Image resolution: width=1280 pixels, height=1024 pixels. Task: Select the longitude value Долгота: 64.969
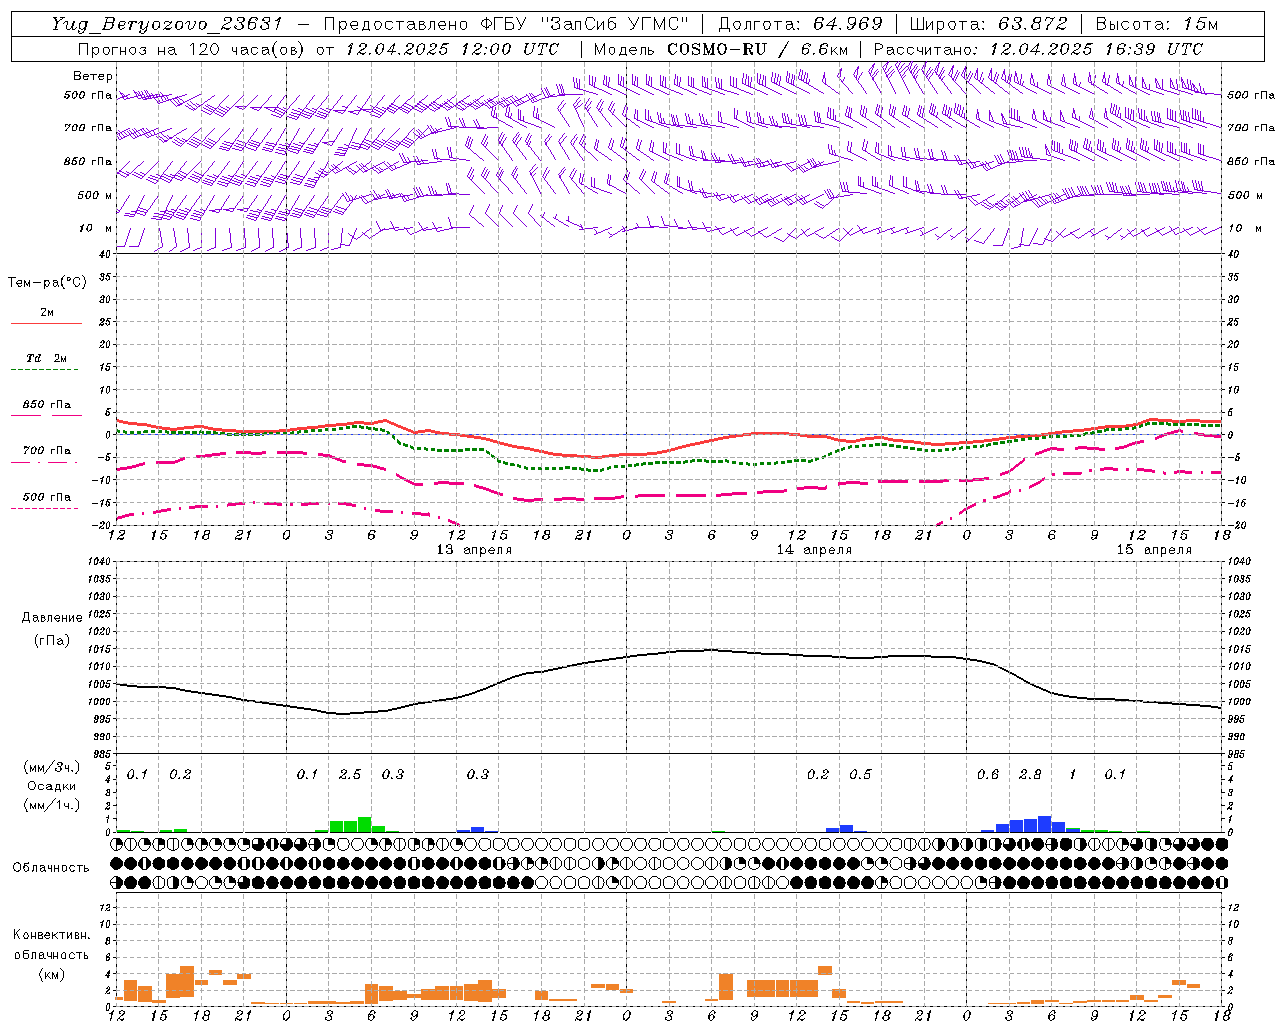[x=801, y=24]
